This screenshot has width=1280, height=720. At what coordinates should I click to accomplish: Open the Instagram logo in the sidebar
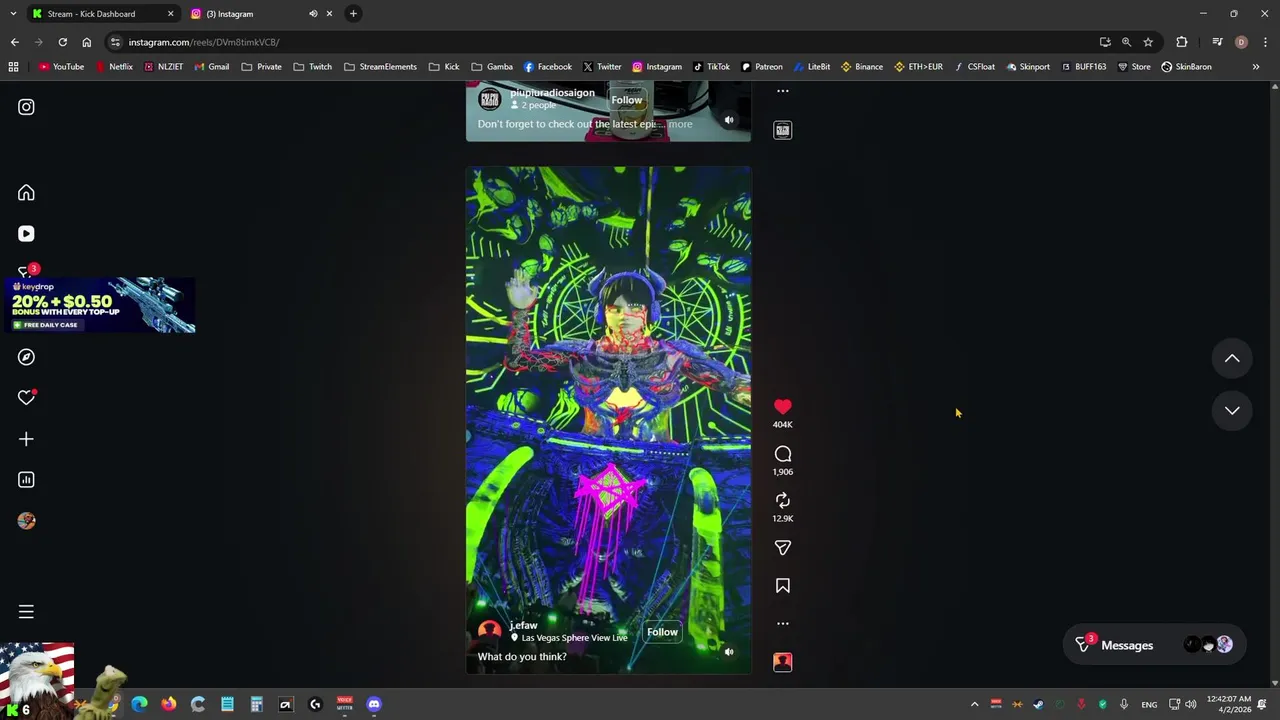26,107
